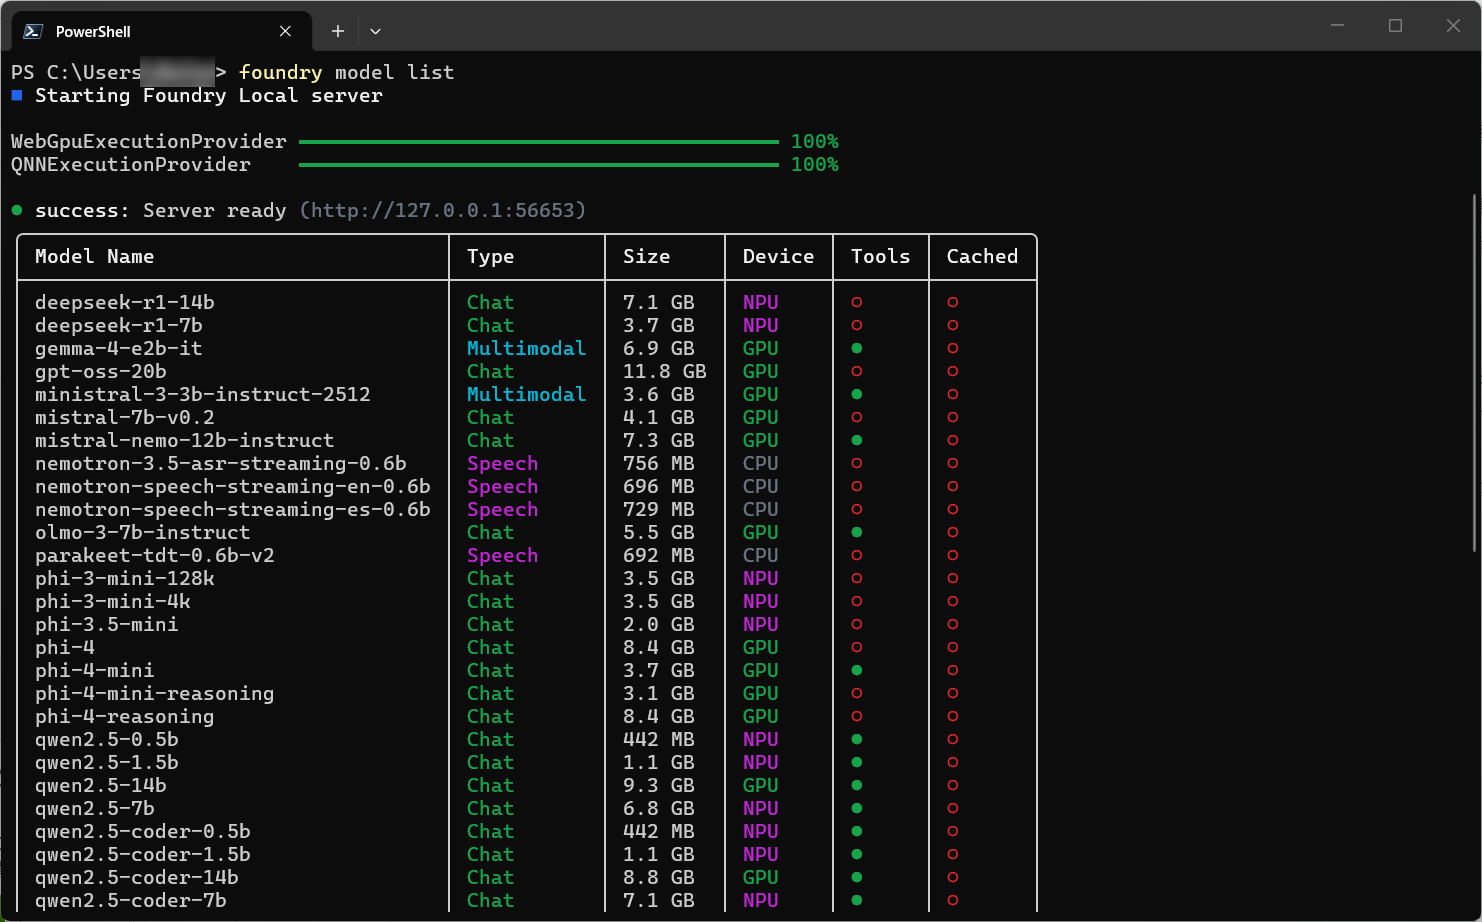Click the Tools dot for qwen2.5-0.5b
This screenshot has height=922, width=1482.
857,739
